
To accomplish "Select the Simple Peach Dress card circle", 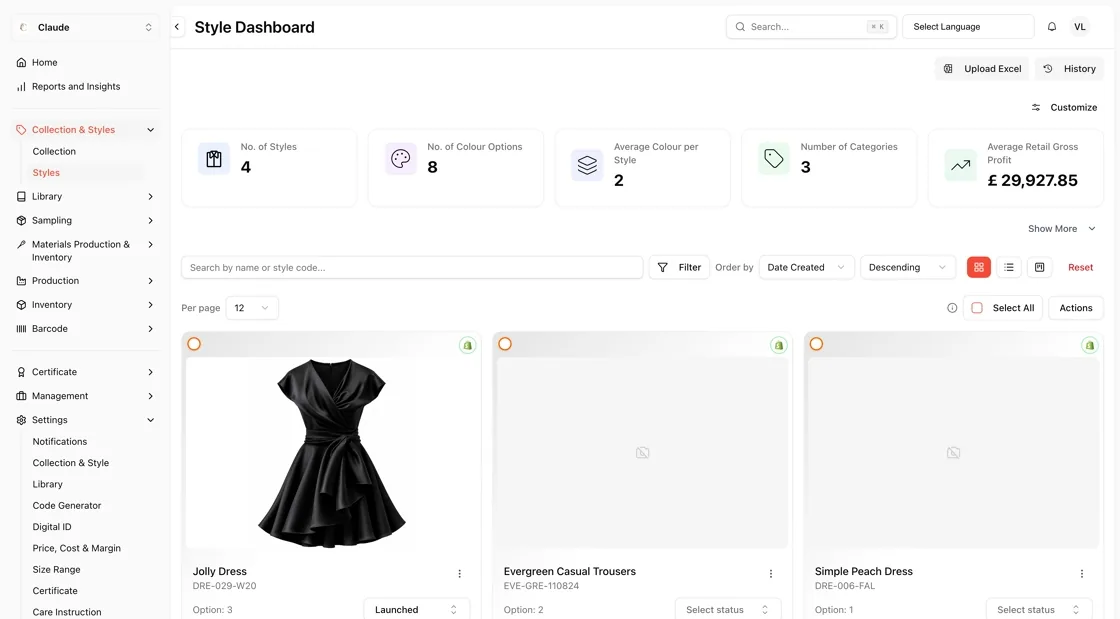I will point(816,344).
